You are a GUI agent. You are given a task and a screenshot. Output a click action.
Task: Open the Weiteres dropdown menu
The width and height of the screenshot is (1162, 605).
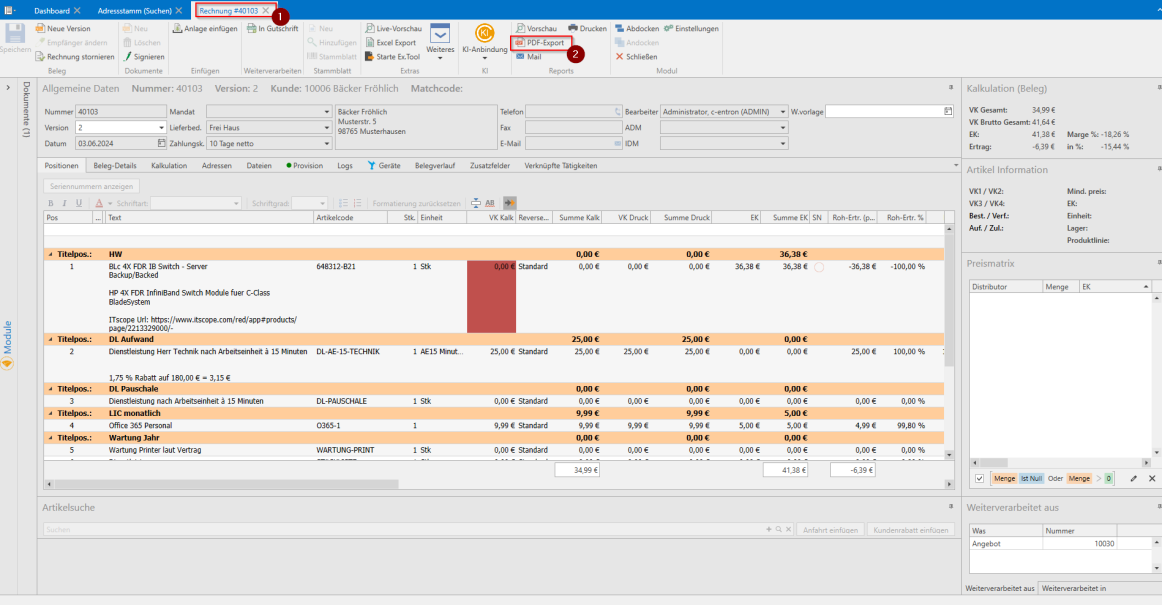(x=439, y=39)
